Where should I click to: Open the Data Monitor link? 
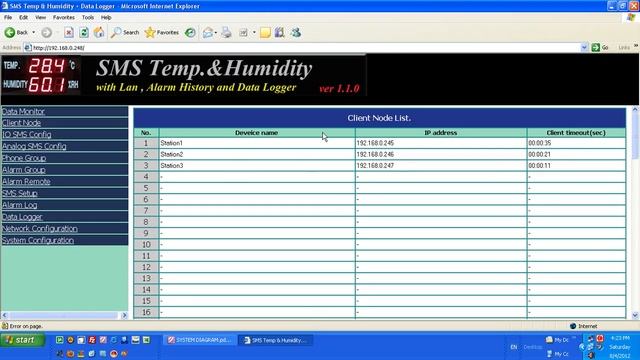[23, 111]
